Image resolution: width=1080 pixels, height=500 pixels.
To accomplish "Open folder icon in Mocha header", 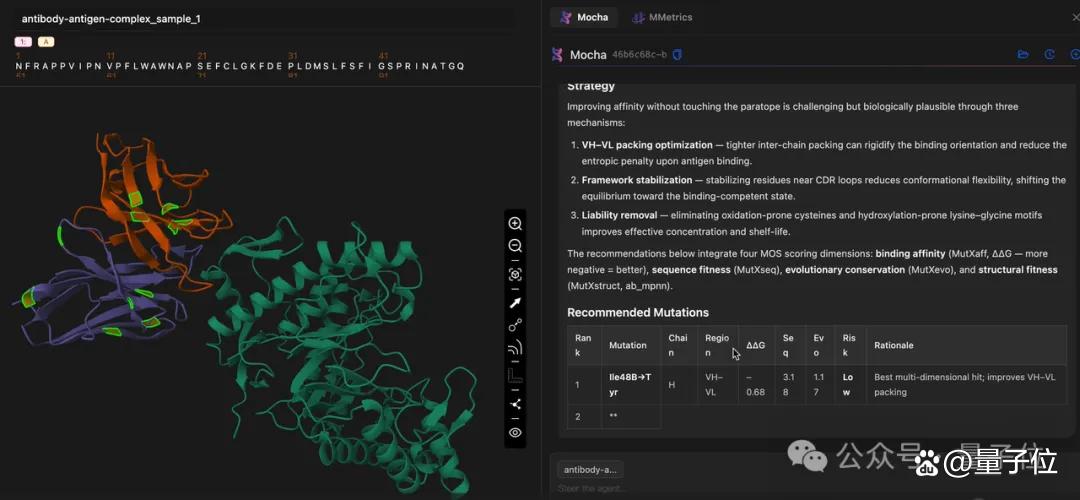I will pos(1023,54).
